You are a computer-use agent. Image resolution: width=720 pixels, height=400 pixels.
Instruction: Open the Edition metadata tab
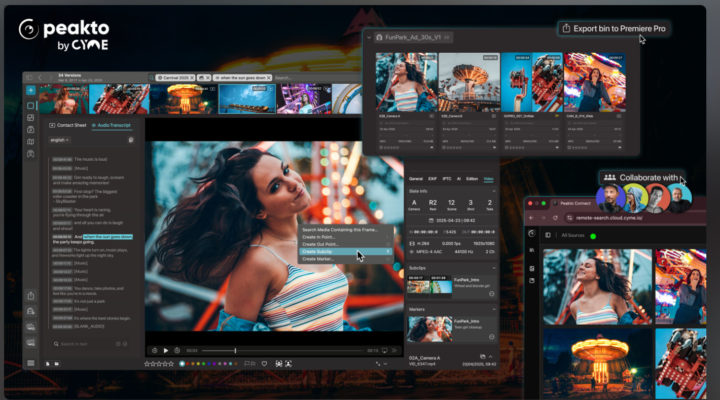[472, 179]
